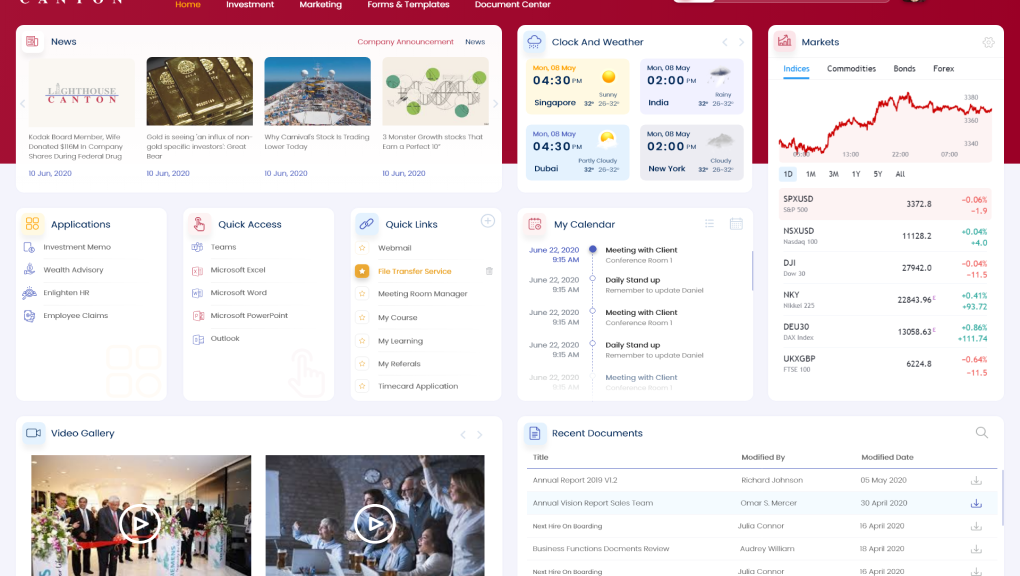This screenshot has height=576, width=1020.
Task: Open the Marketing menu
Action: click(x=320, y=5)
